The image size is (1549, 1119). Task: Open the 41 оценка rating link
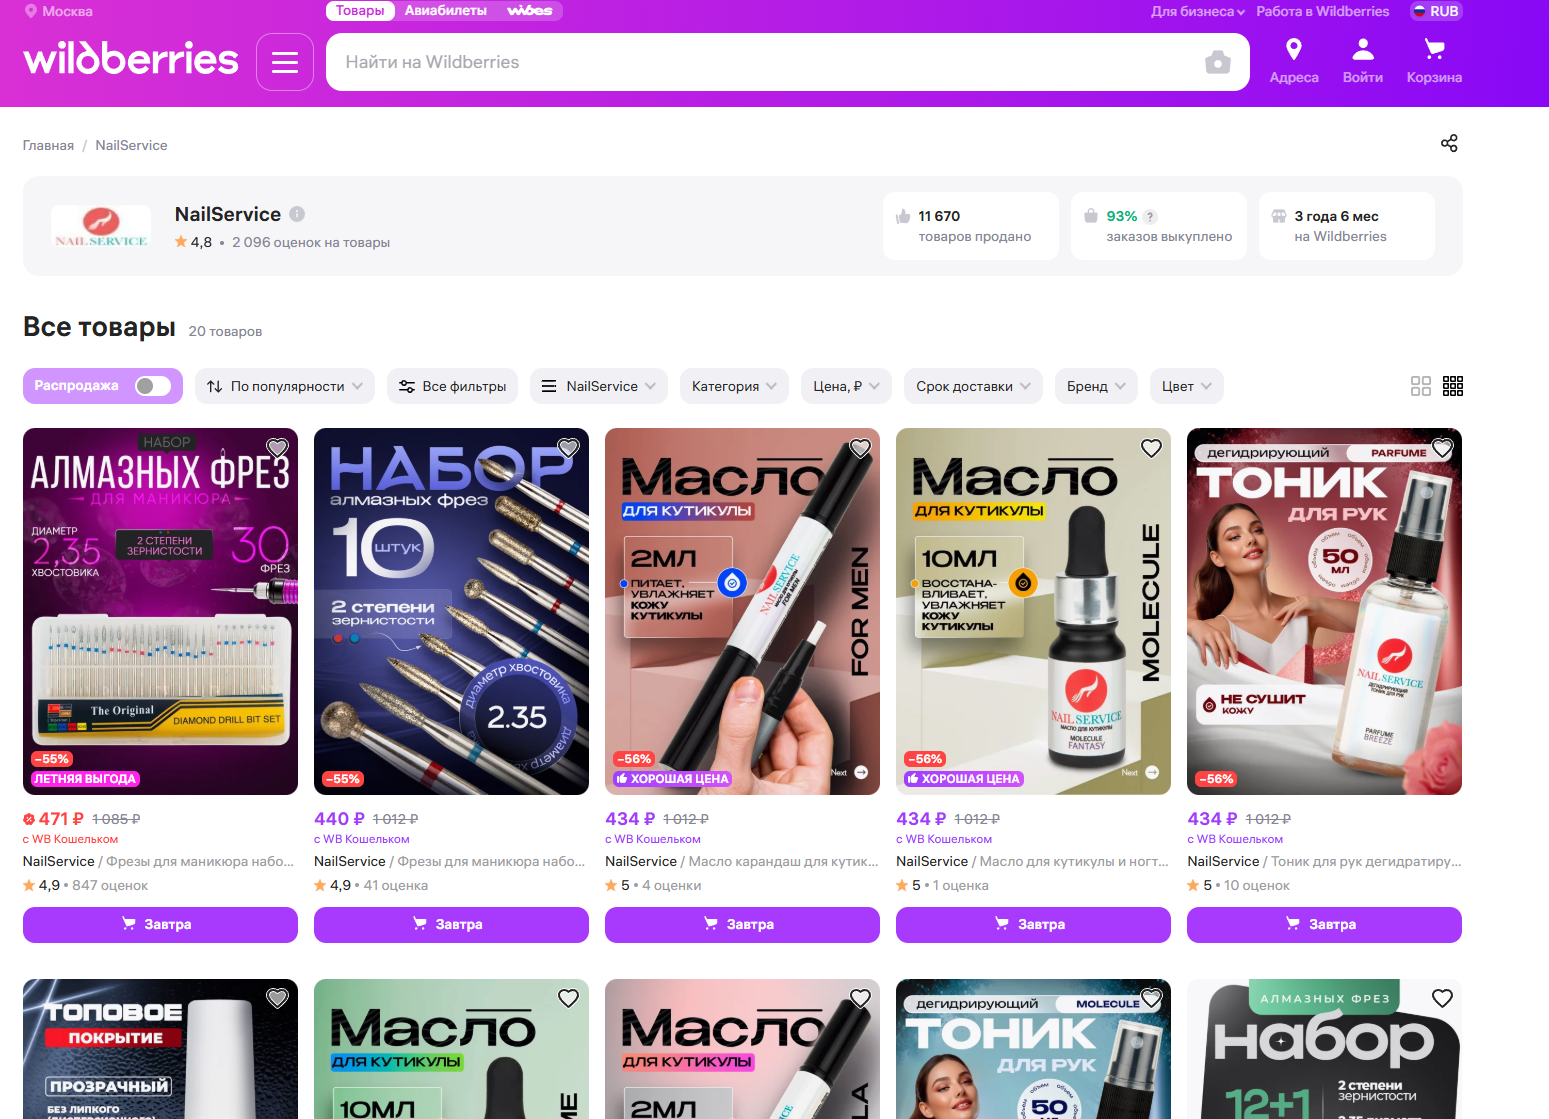coord(396,885)
